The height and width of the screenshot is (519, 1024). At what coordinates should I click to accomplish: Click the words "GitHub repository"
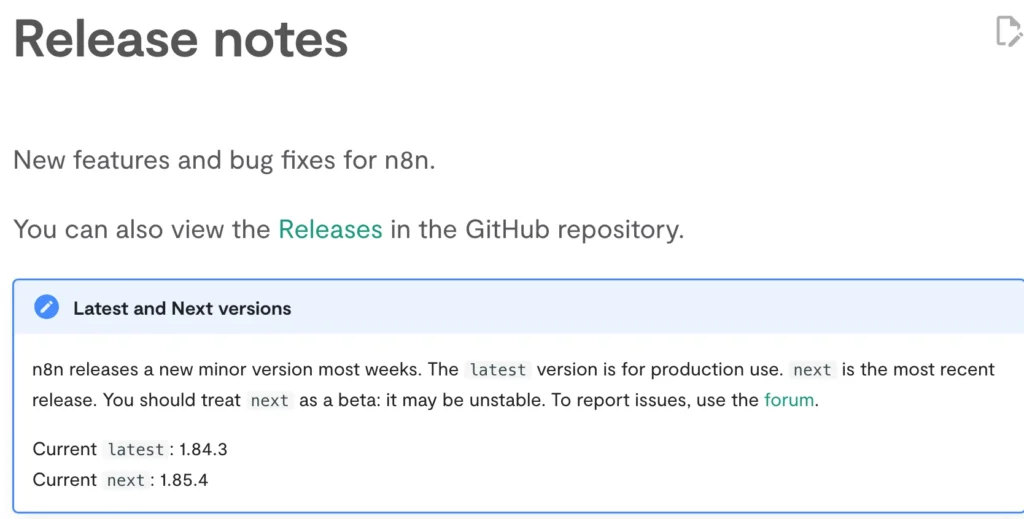point(574,229)
